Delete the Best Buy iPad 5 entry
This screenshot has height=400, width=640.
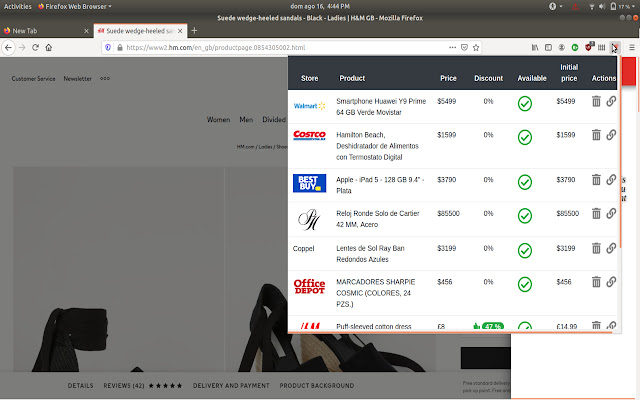(596, 180)
